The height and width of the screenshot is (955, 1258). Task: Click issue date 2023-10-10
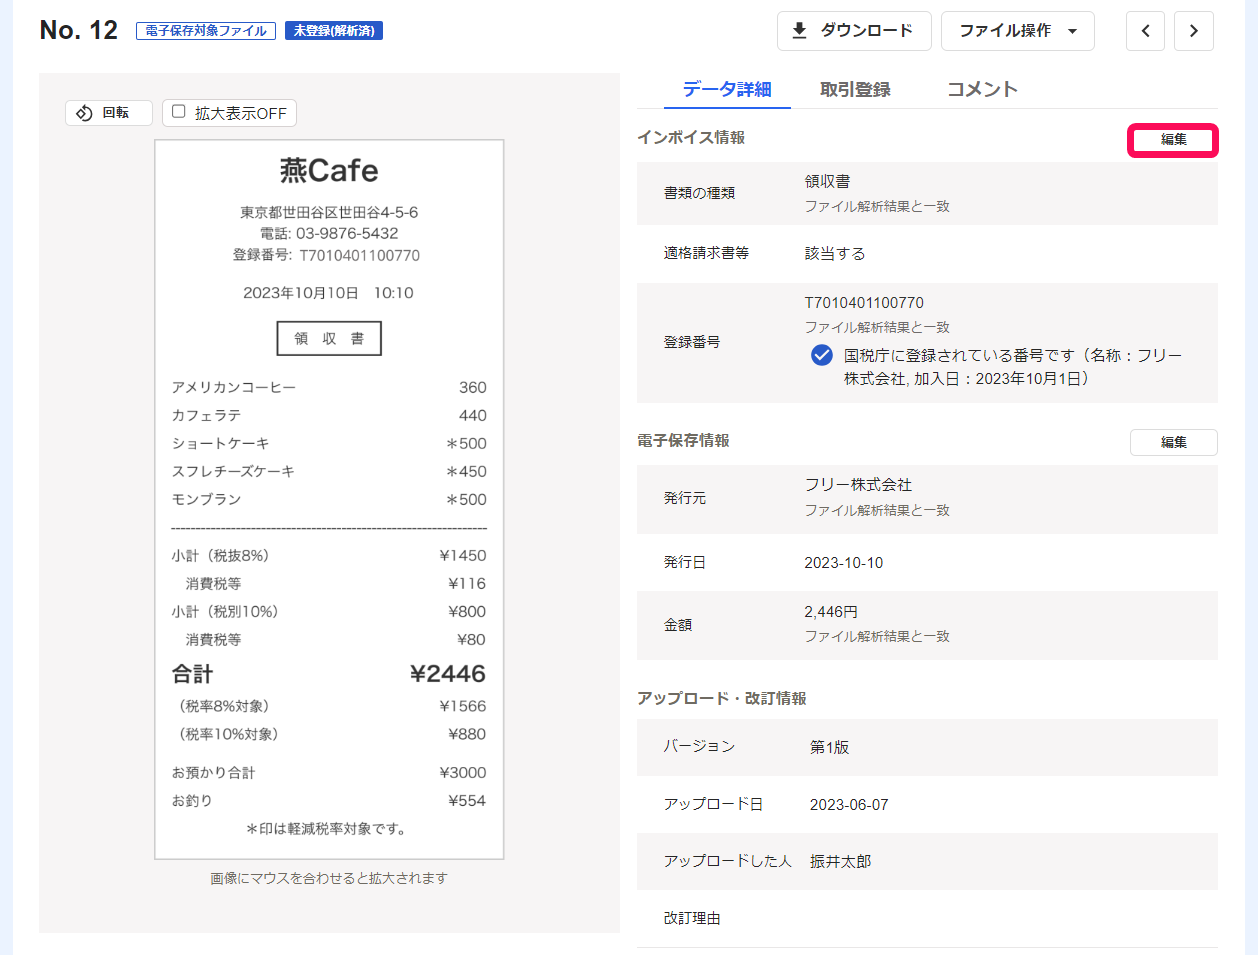(x=844, y=563)
